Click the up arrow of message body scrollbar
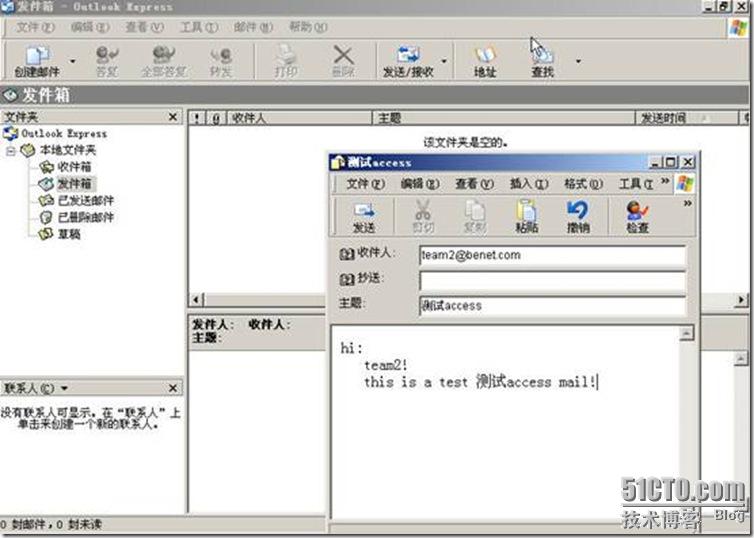 point(687,333)
